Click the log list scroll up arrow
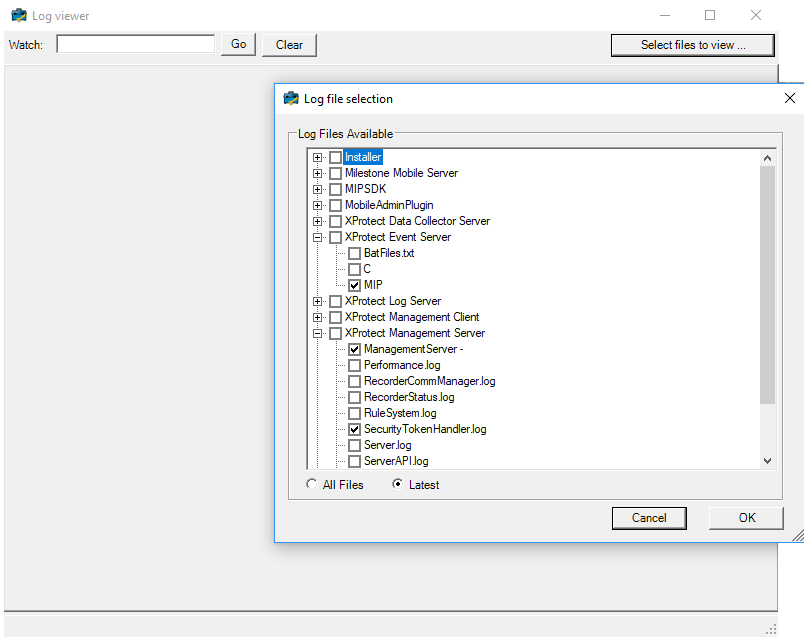Screen dimensions: 804x637 (767, 158)
